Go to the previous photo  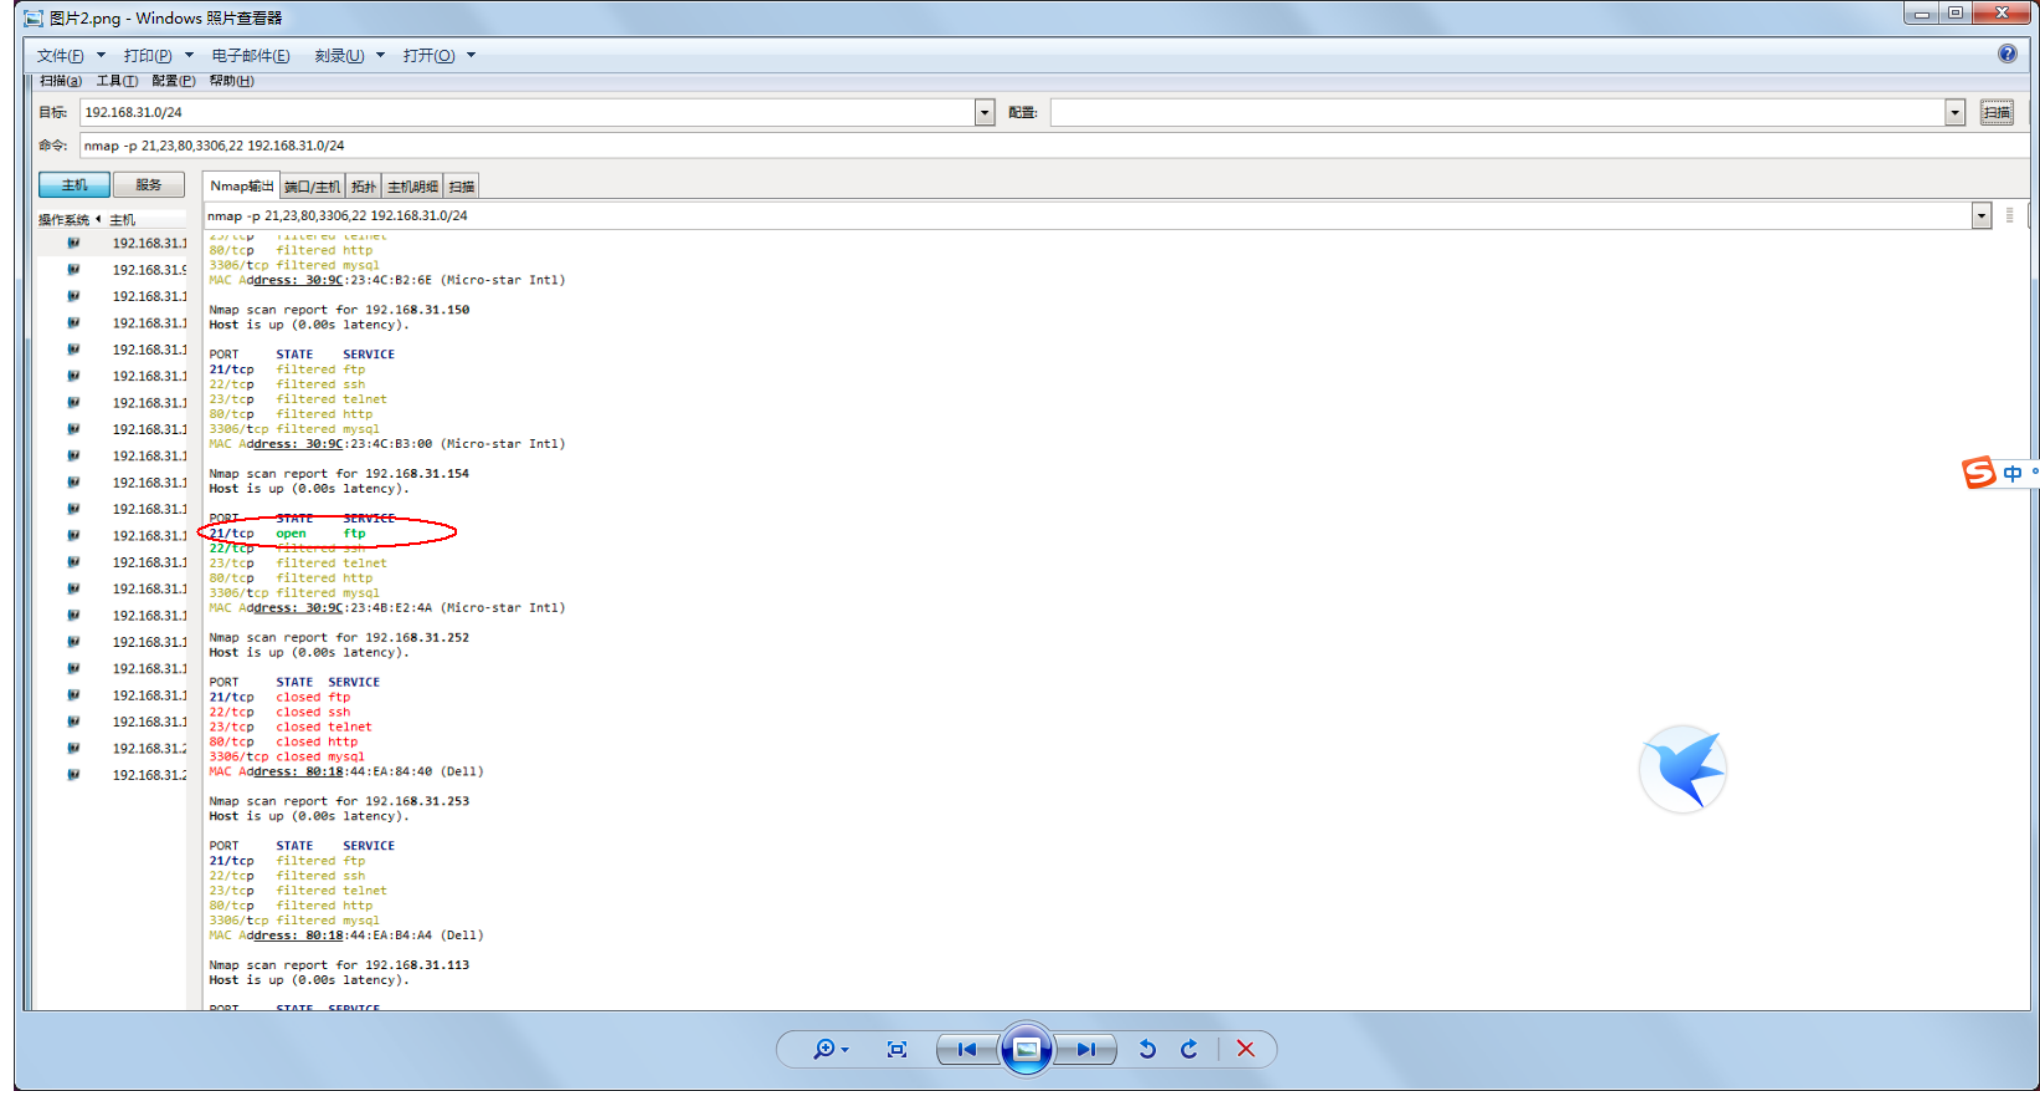tap(967, 1049)
